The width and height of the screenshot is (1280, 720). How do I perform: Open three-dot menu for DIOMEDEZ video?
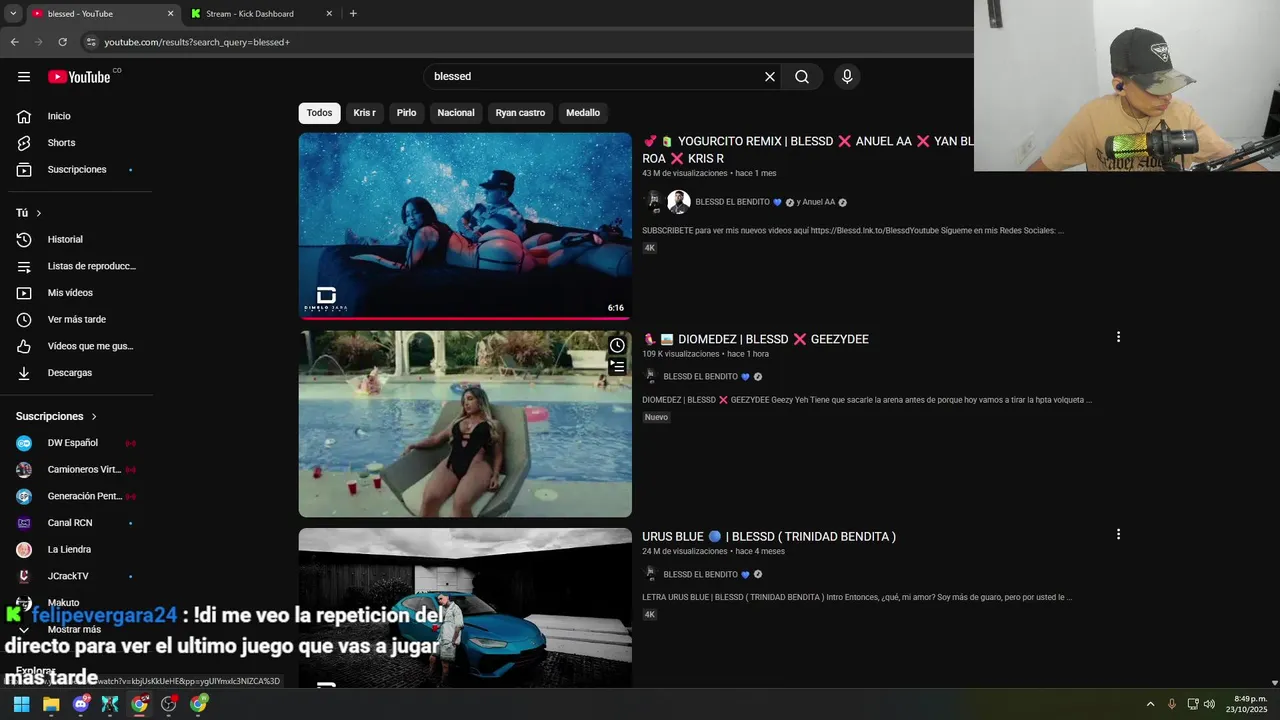1118,338
